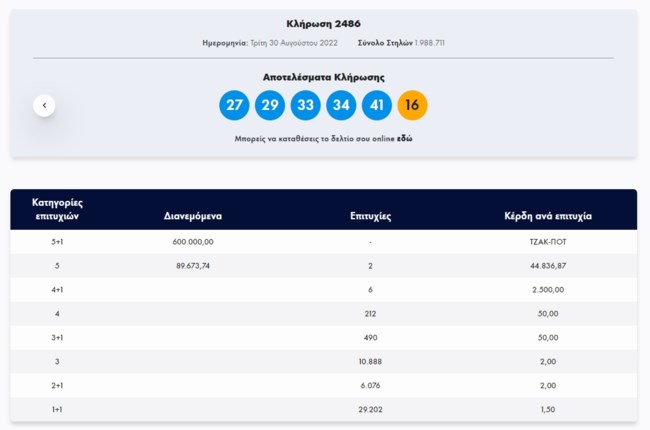The image size is (650, 430).
Task: Click the 'Επιτυχίες' column header
Action: click(x=370, y=215)
